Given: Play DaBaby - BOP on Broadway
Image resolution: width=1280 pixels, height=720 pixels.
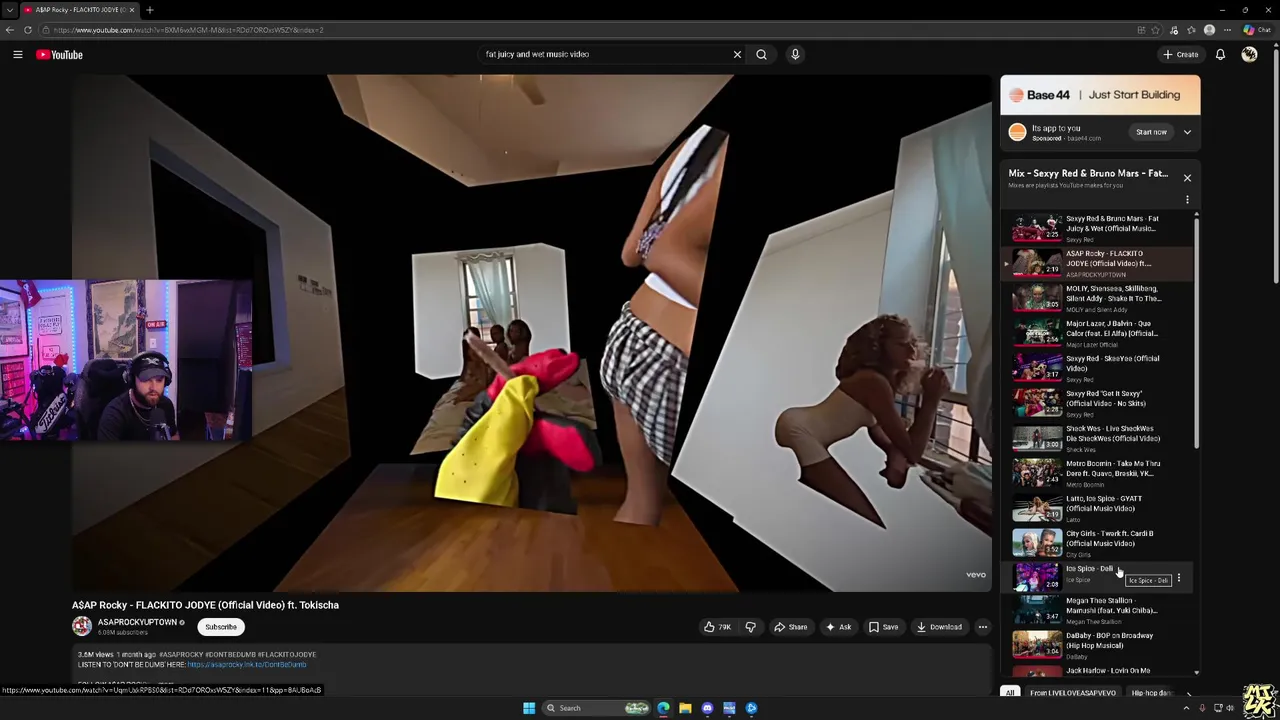Looking at the screenshot, I should tap(1100, 645).
